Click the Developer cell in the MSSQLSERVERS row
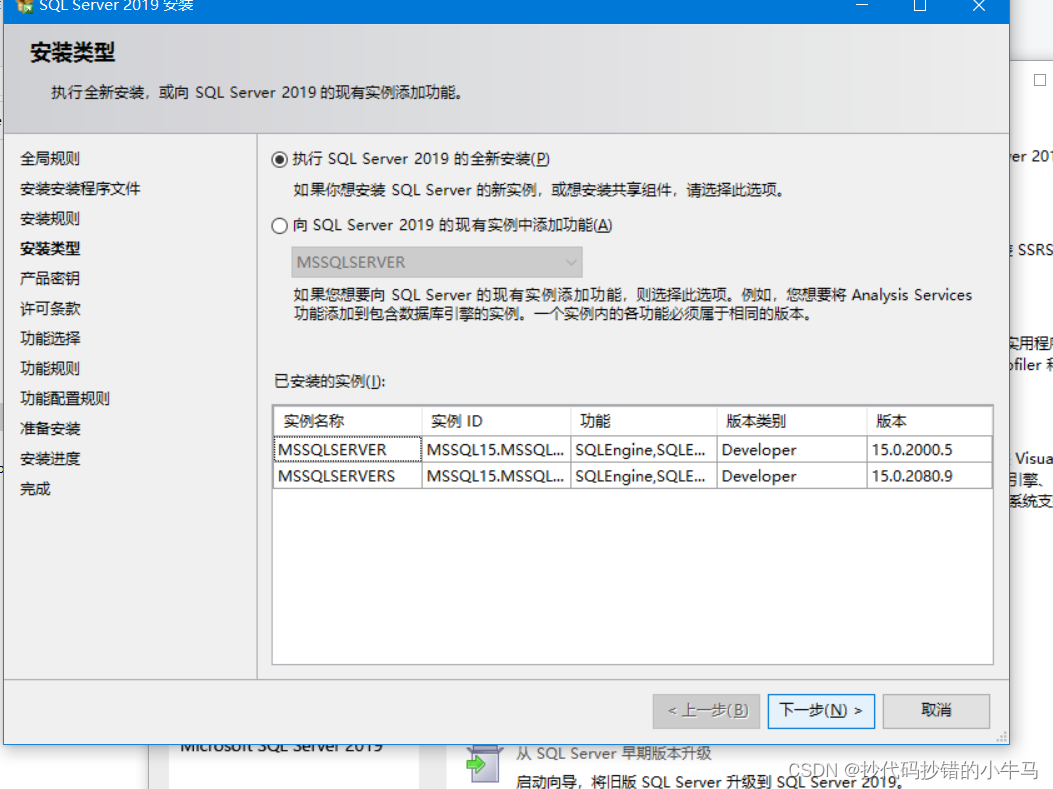 [x=792, y=475]
